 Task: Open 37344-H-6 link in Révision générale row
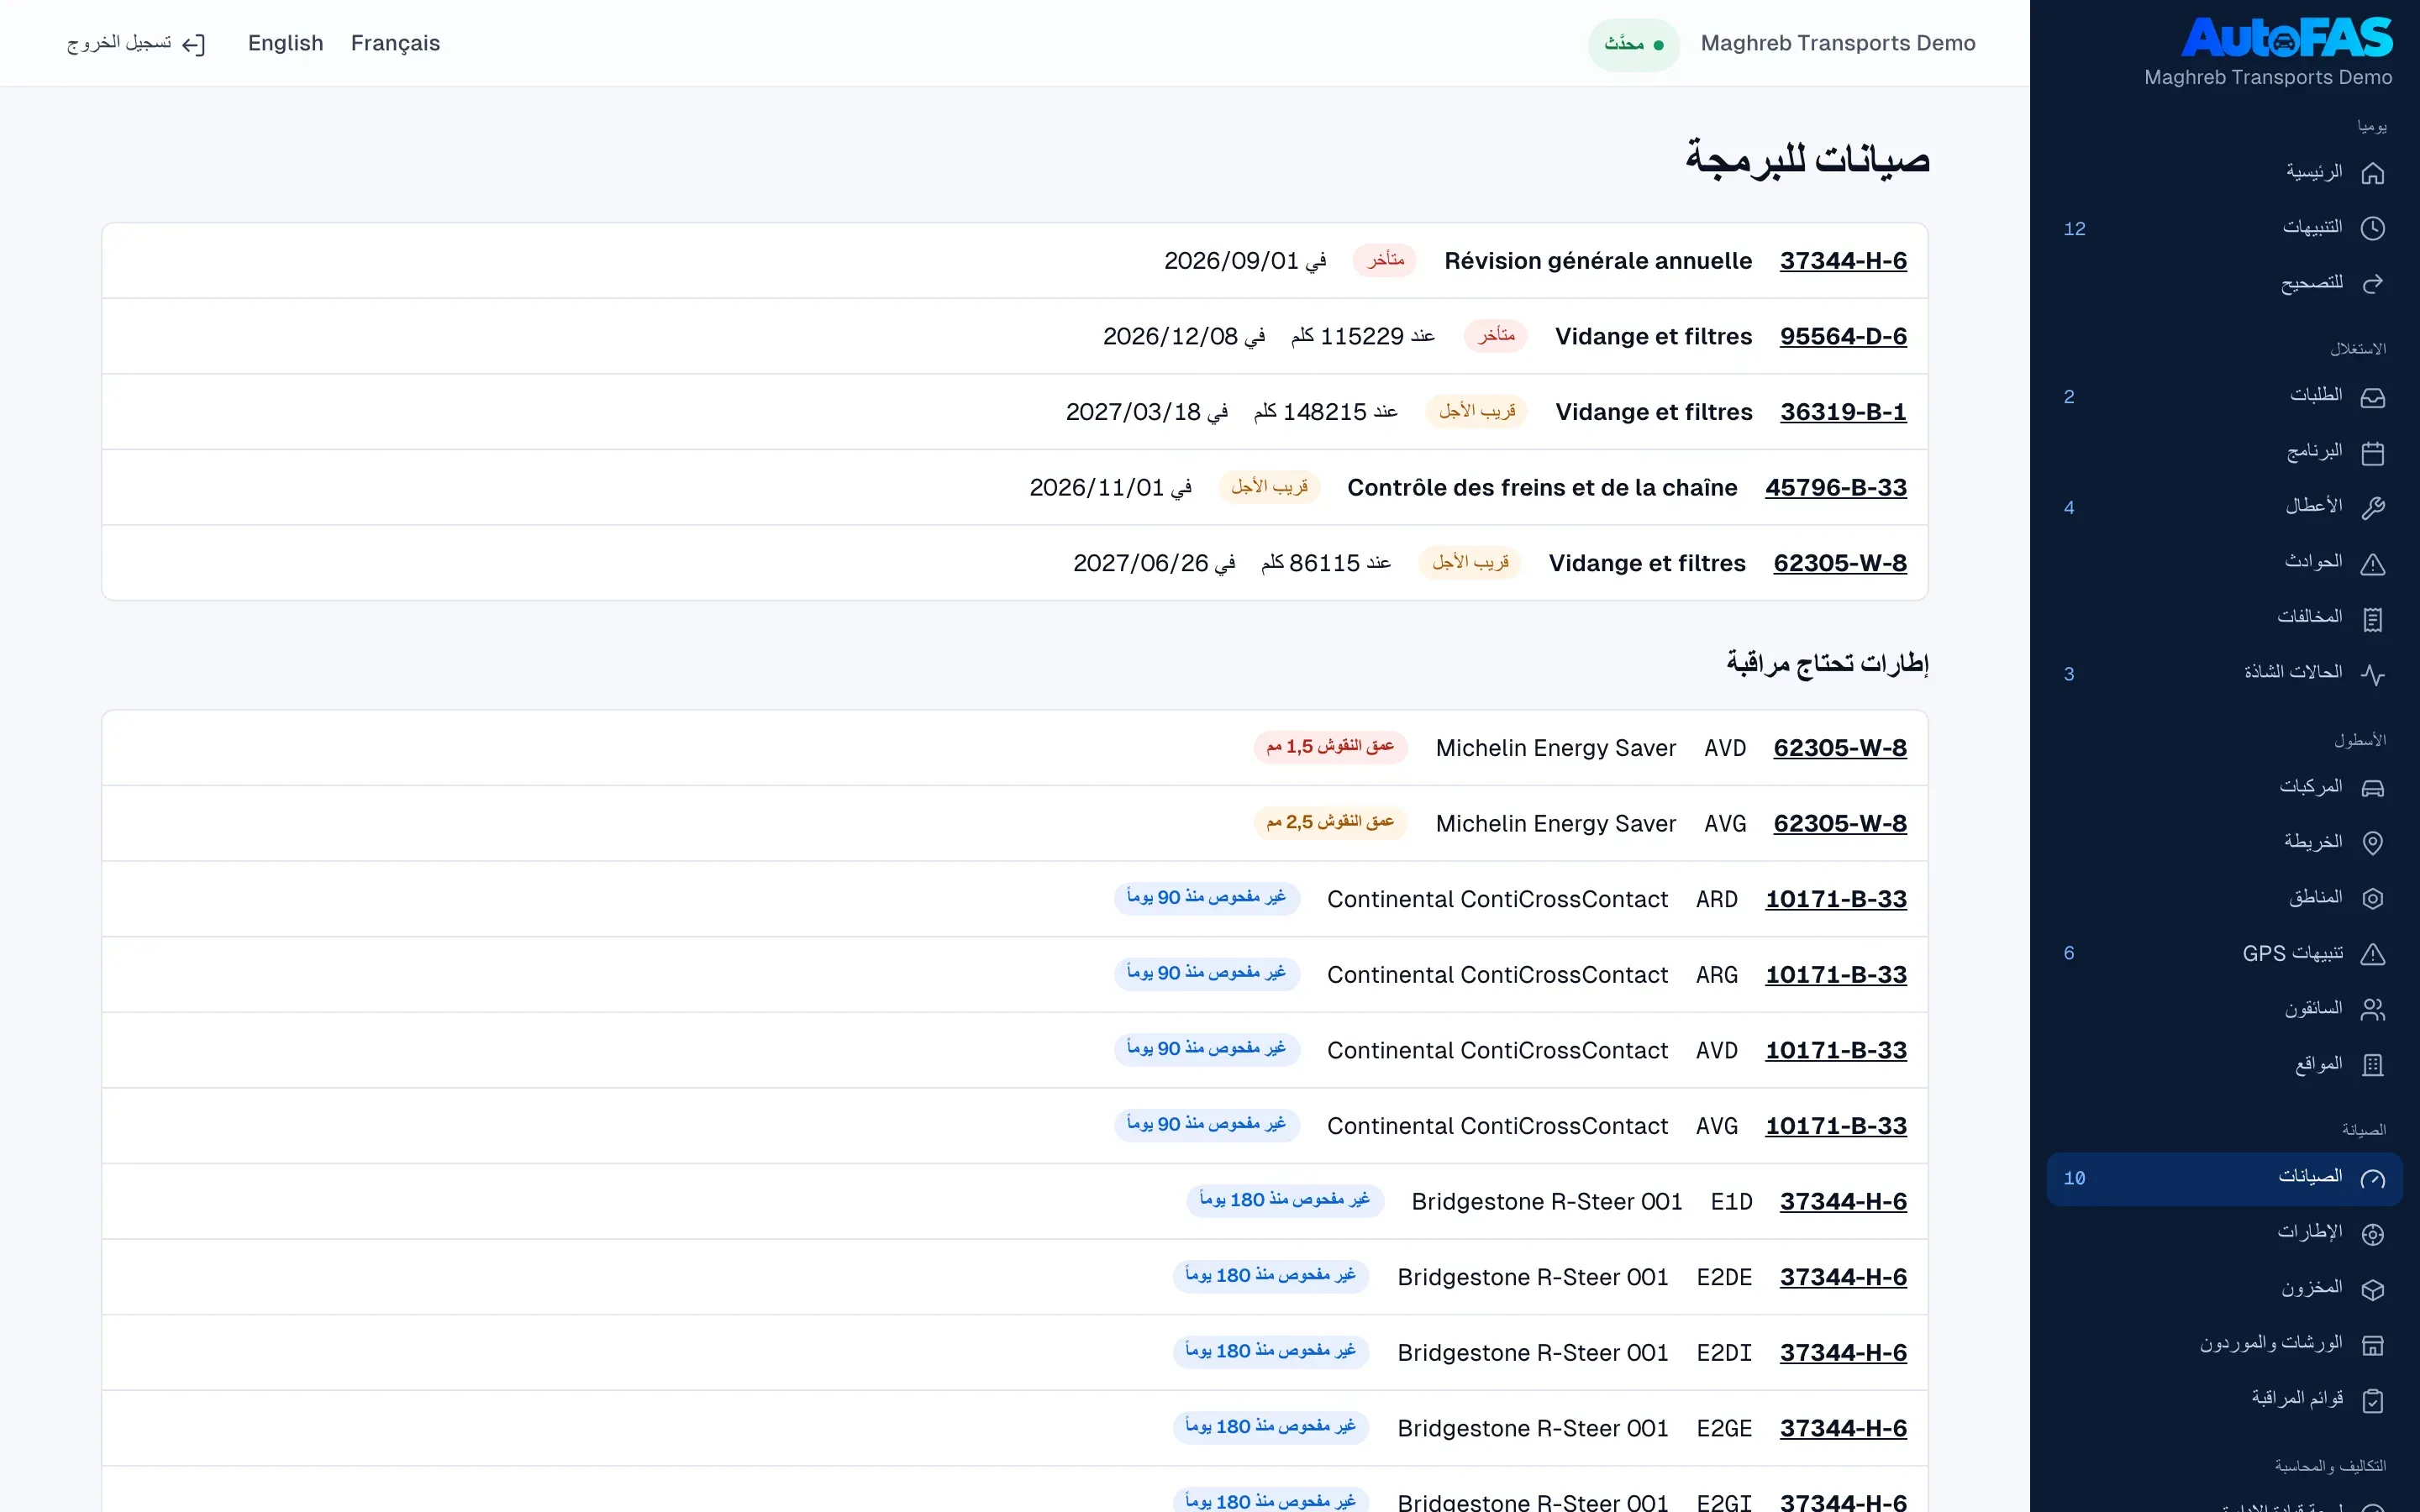pyautogui.click(x=1843, y=261)
